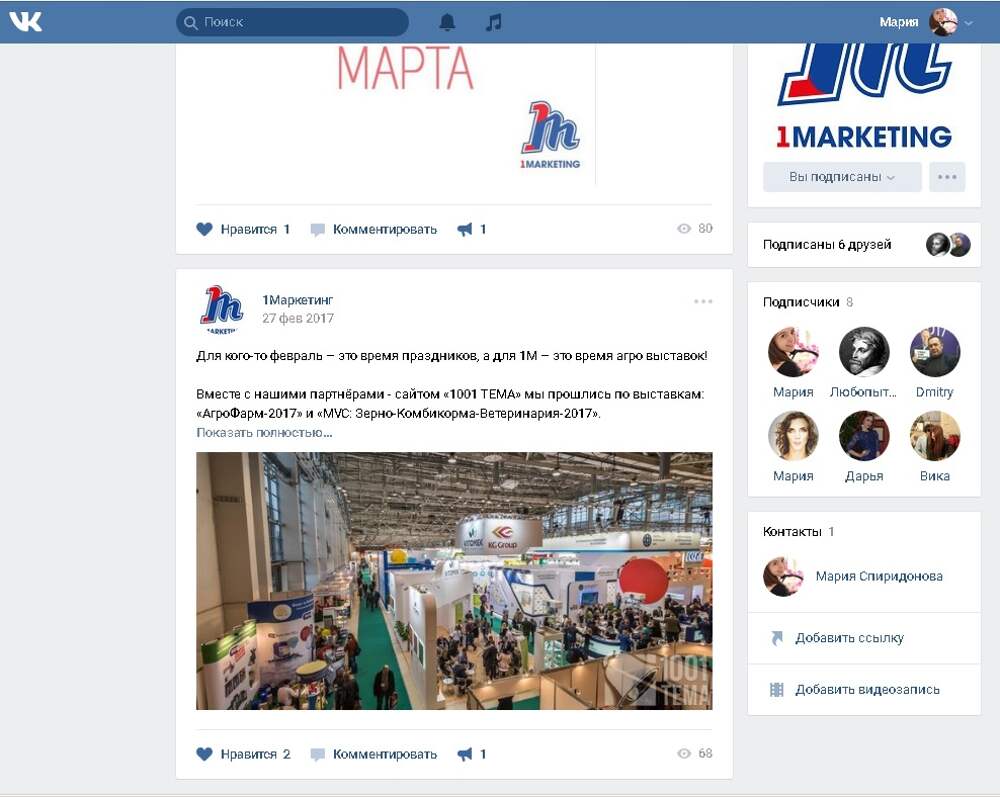
Task: Like the 27 фев 2017 post
Action: (x=243, y=754)
